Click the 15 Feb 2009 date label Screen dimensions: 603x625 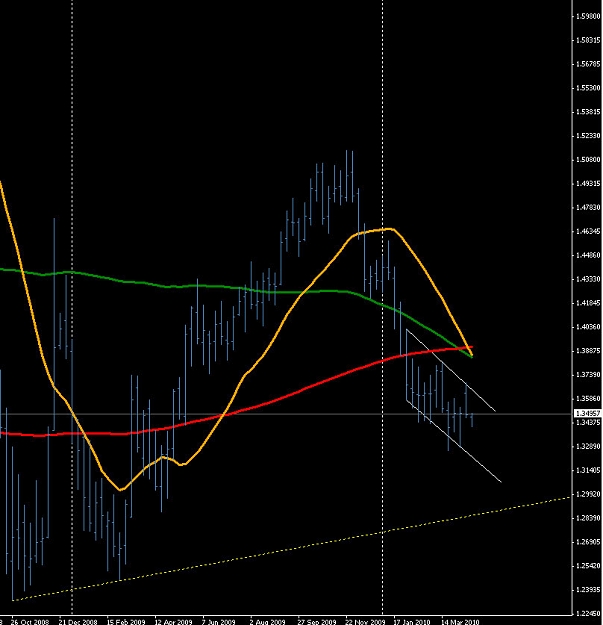tap(126, 622)
